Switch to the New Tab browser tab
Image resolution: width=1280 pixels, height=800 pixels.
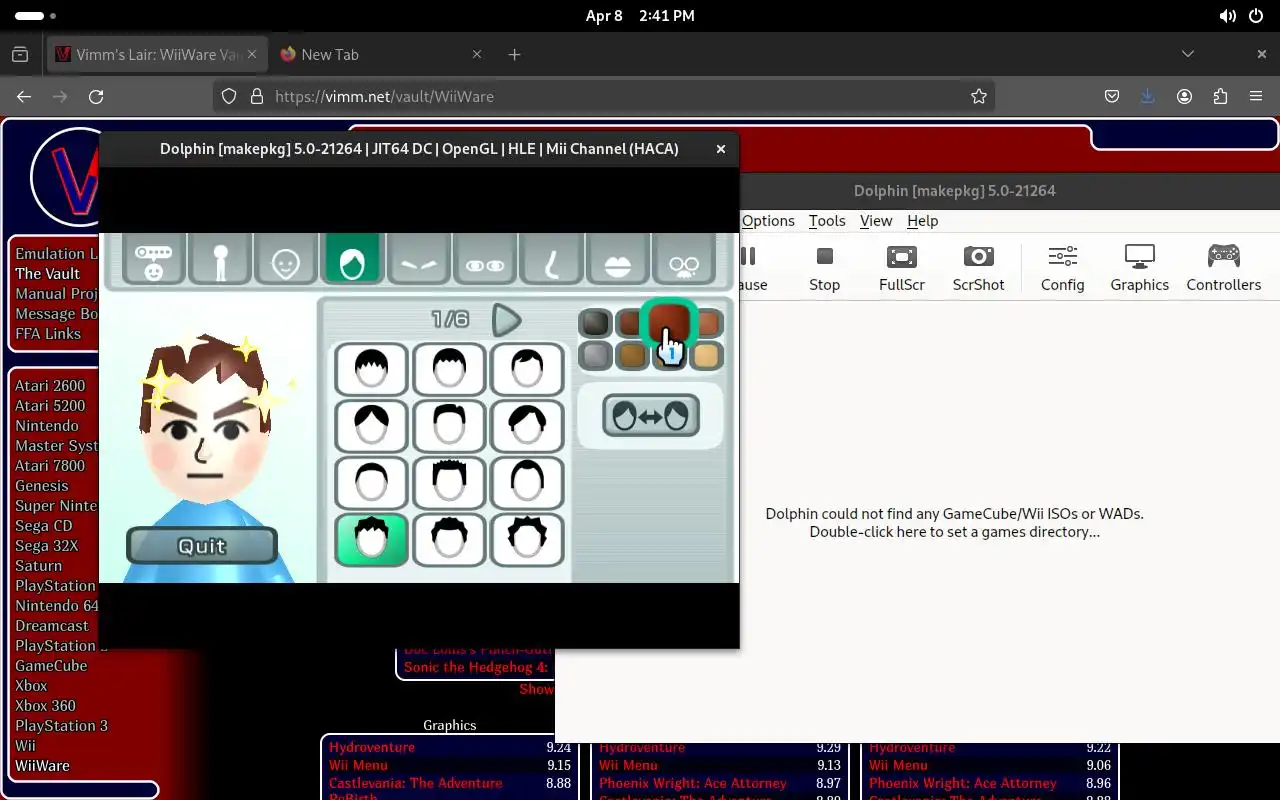click(380, 54)
